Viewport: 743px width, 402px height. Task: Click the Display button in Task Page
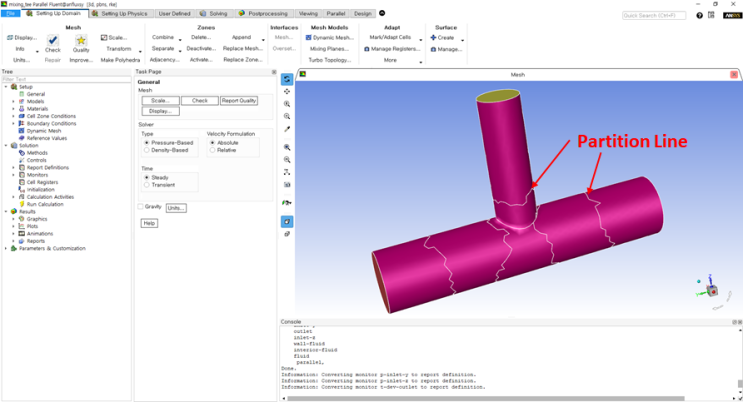point(161,111)
